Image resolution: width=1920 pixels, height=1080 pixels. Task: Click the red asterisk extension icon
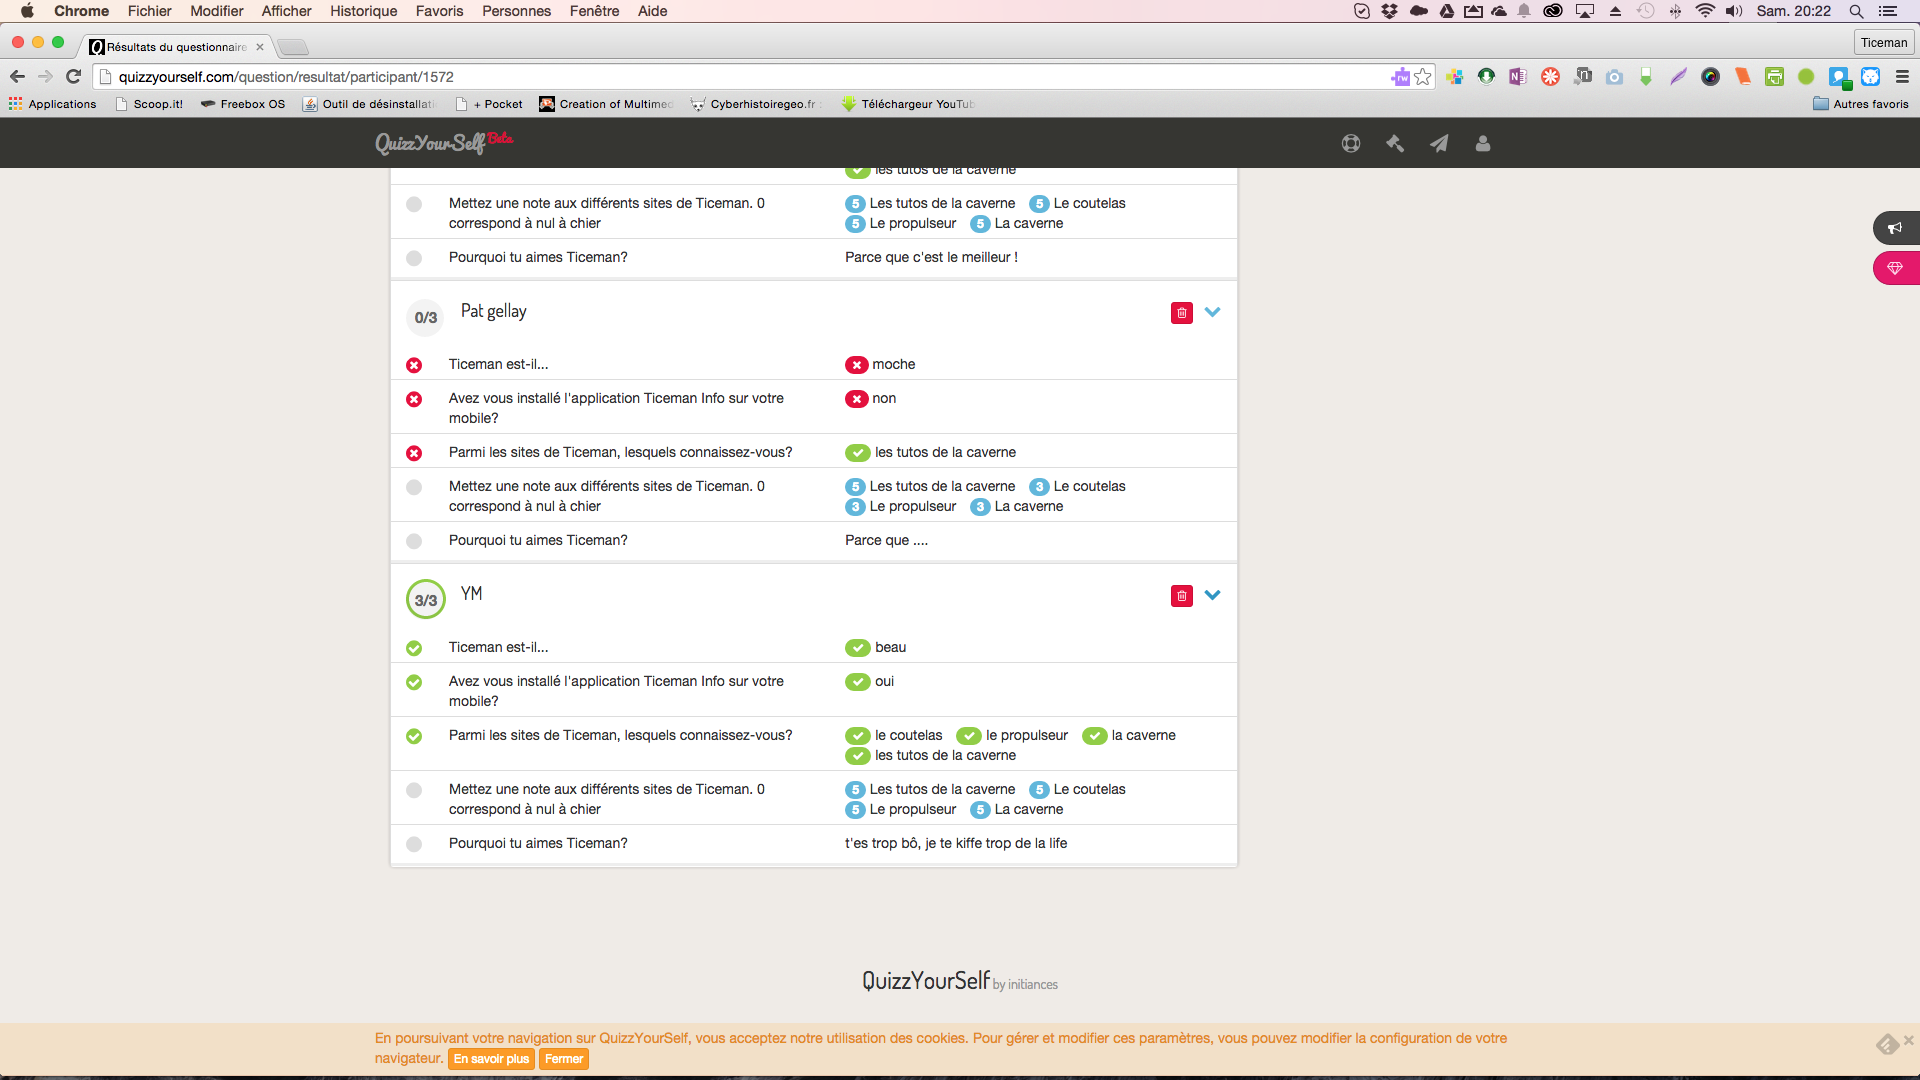(1550, 77)
